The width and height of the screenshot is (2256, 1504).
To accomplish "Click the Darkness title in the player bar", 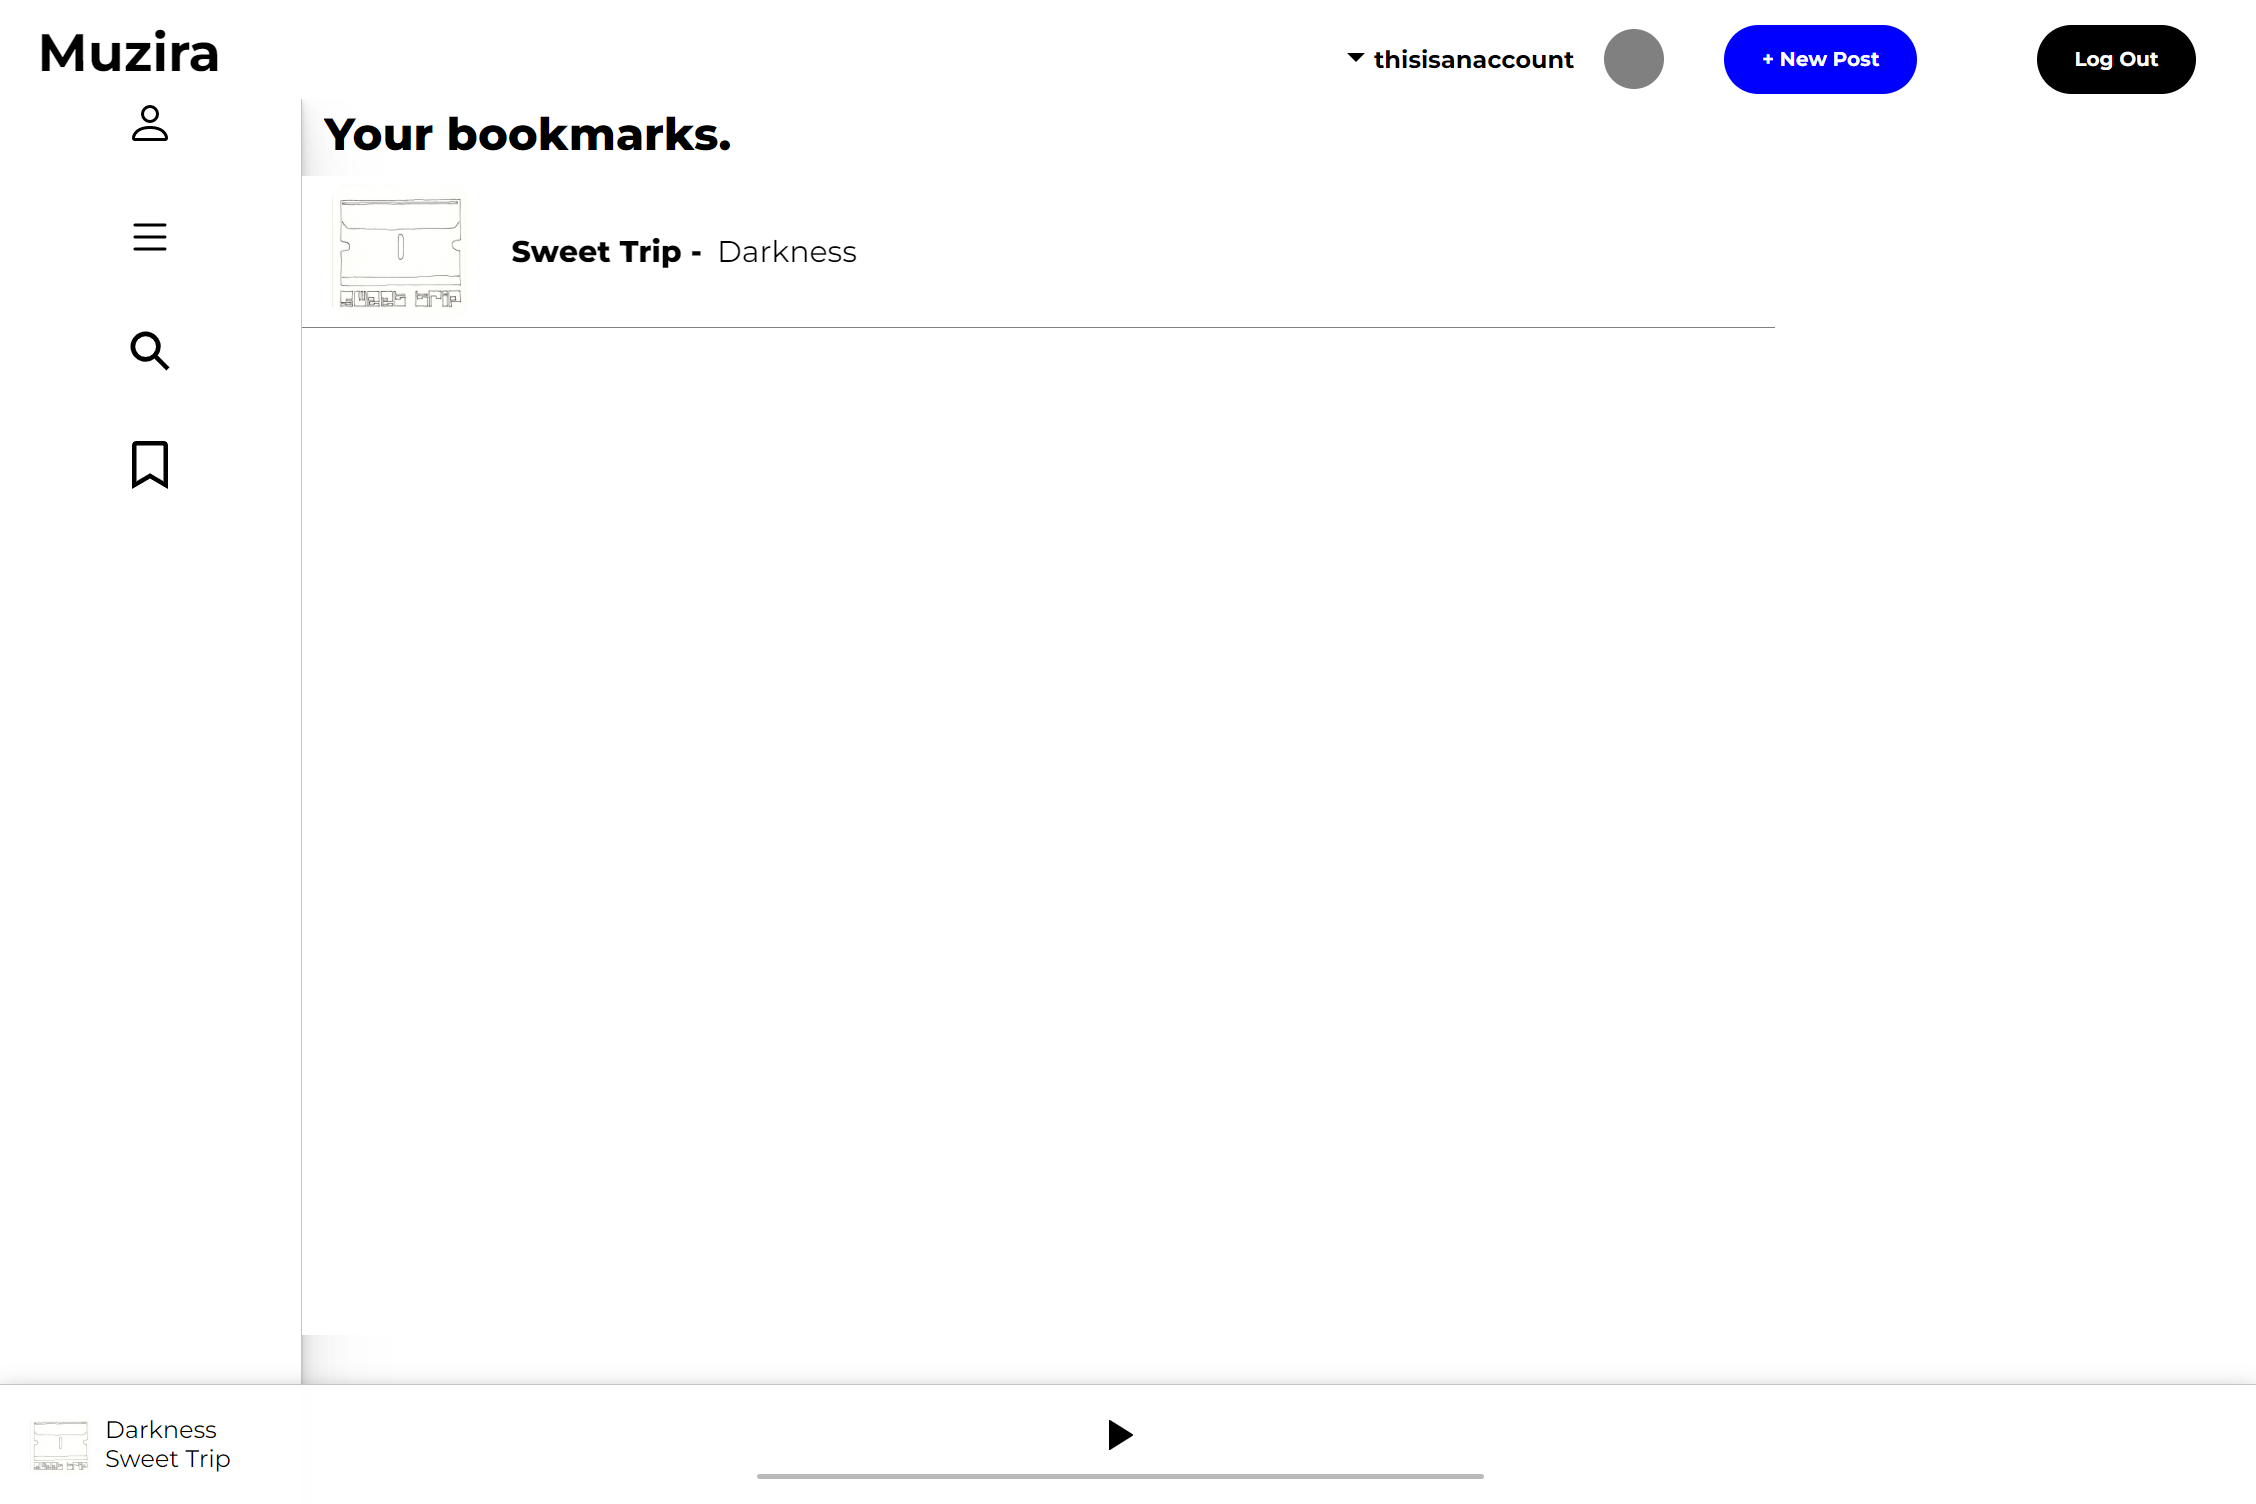I will click(x=161, y=1430).
